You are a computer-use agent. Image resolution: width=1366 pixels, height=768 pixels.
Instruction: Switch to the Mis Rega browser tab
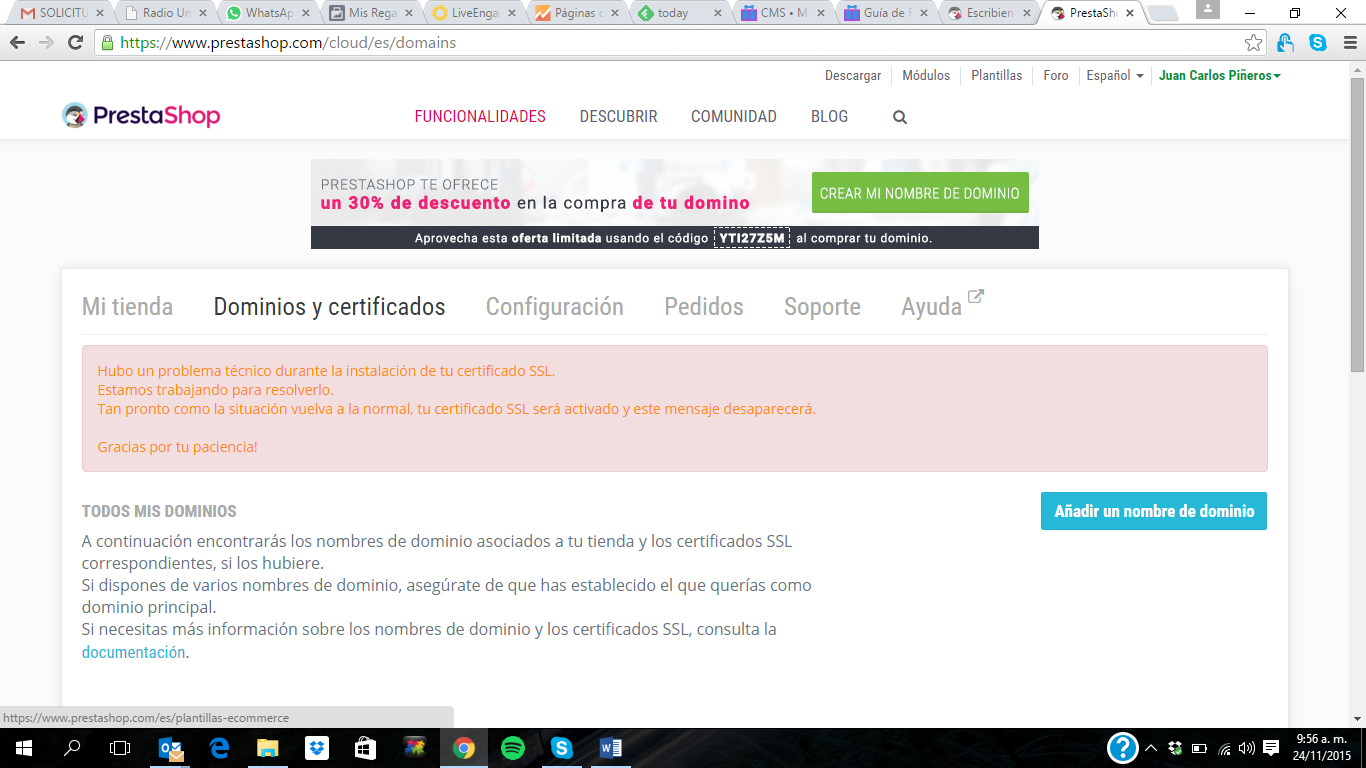tap(372, 13)
